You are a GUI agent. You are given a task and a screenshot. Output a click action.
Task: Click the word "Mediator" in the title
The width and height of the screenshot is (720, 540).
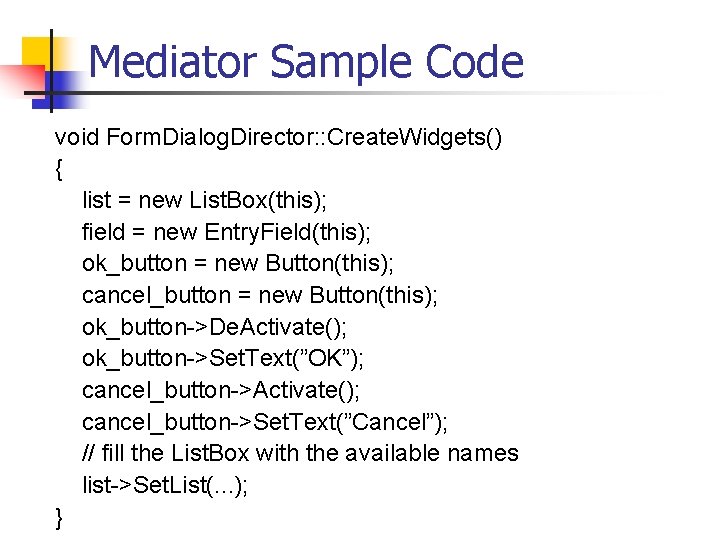click(x=174, y=62)
